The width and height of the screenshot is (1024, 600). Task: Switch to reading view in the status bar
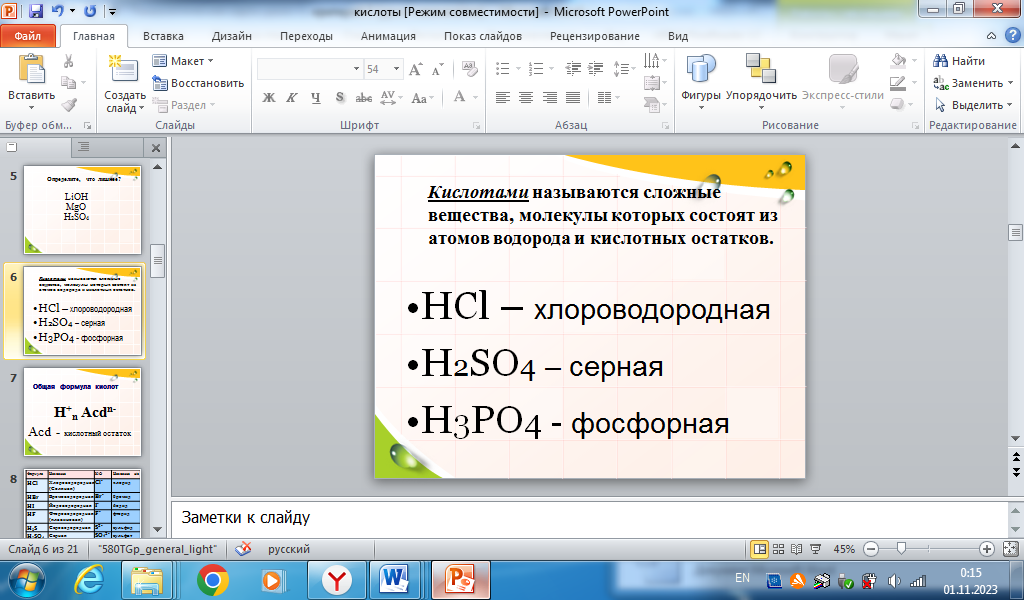(797, 549)
